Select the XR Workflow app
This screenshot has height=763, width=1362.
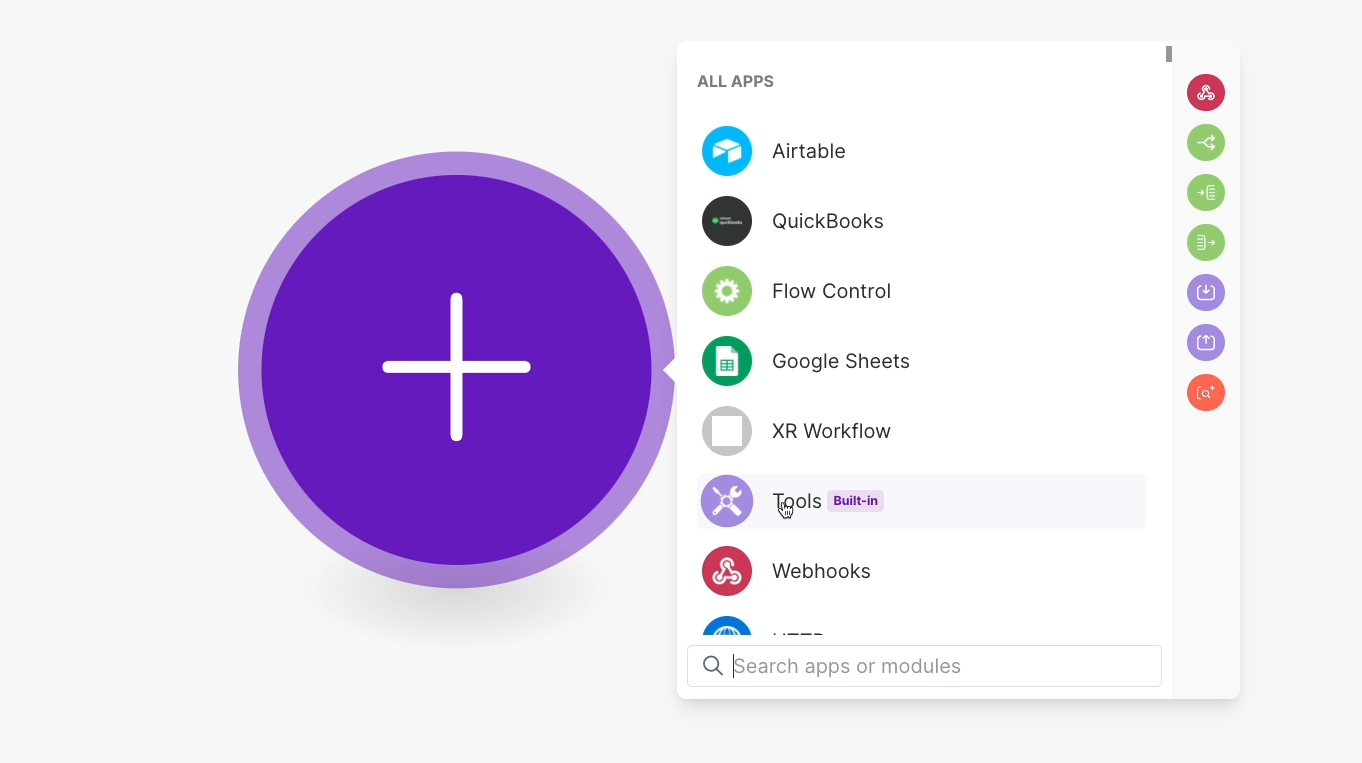[x=921, y=431]
